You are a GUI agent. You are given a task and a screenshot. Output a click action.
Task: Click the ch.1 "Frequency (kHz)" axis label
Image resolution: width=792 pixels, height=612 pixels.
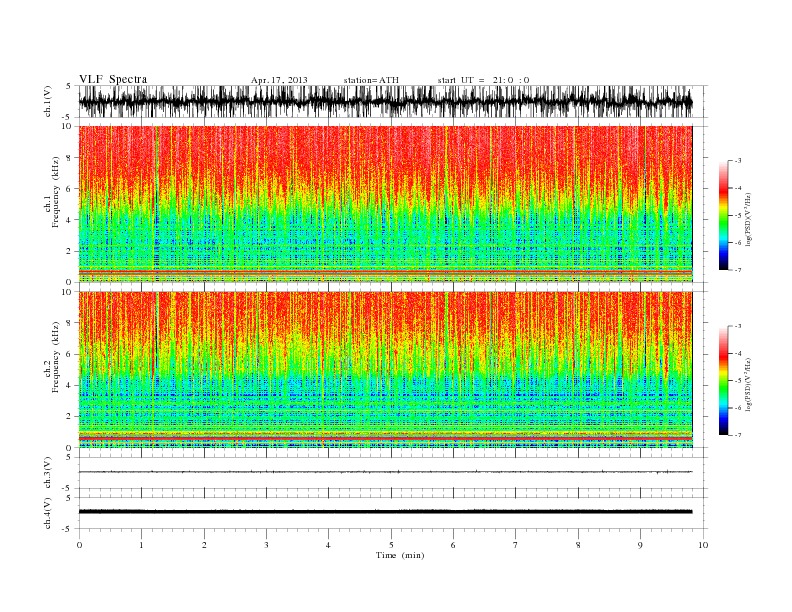coord(56,192)
